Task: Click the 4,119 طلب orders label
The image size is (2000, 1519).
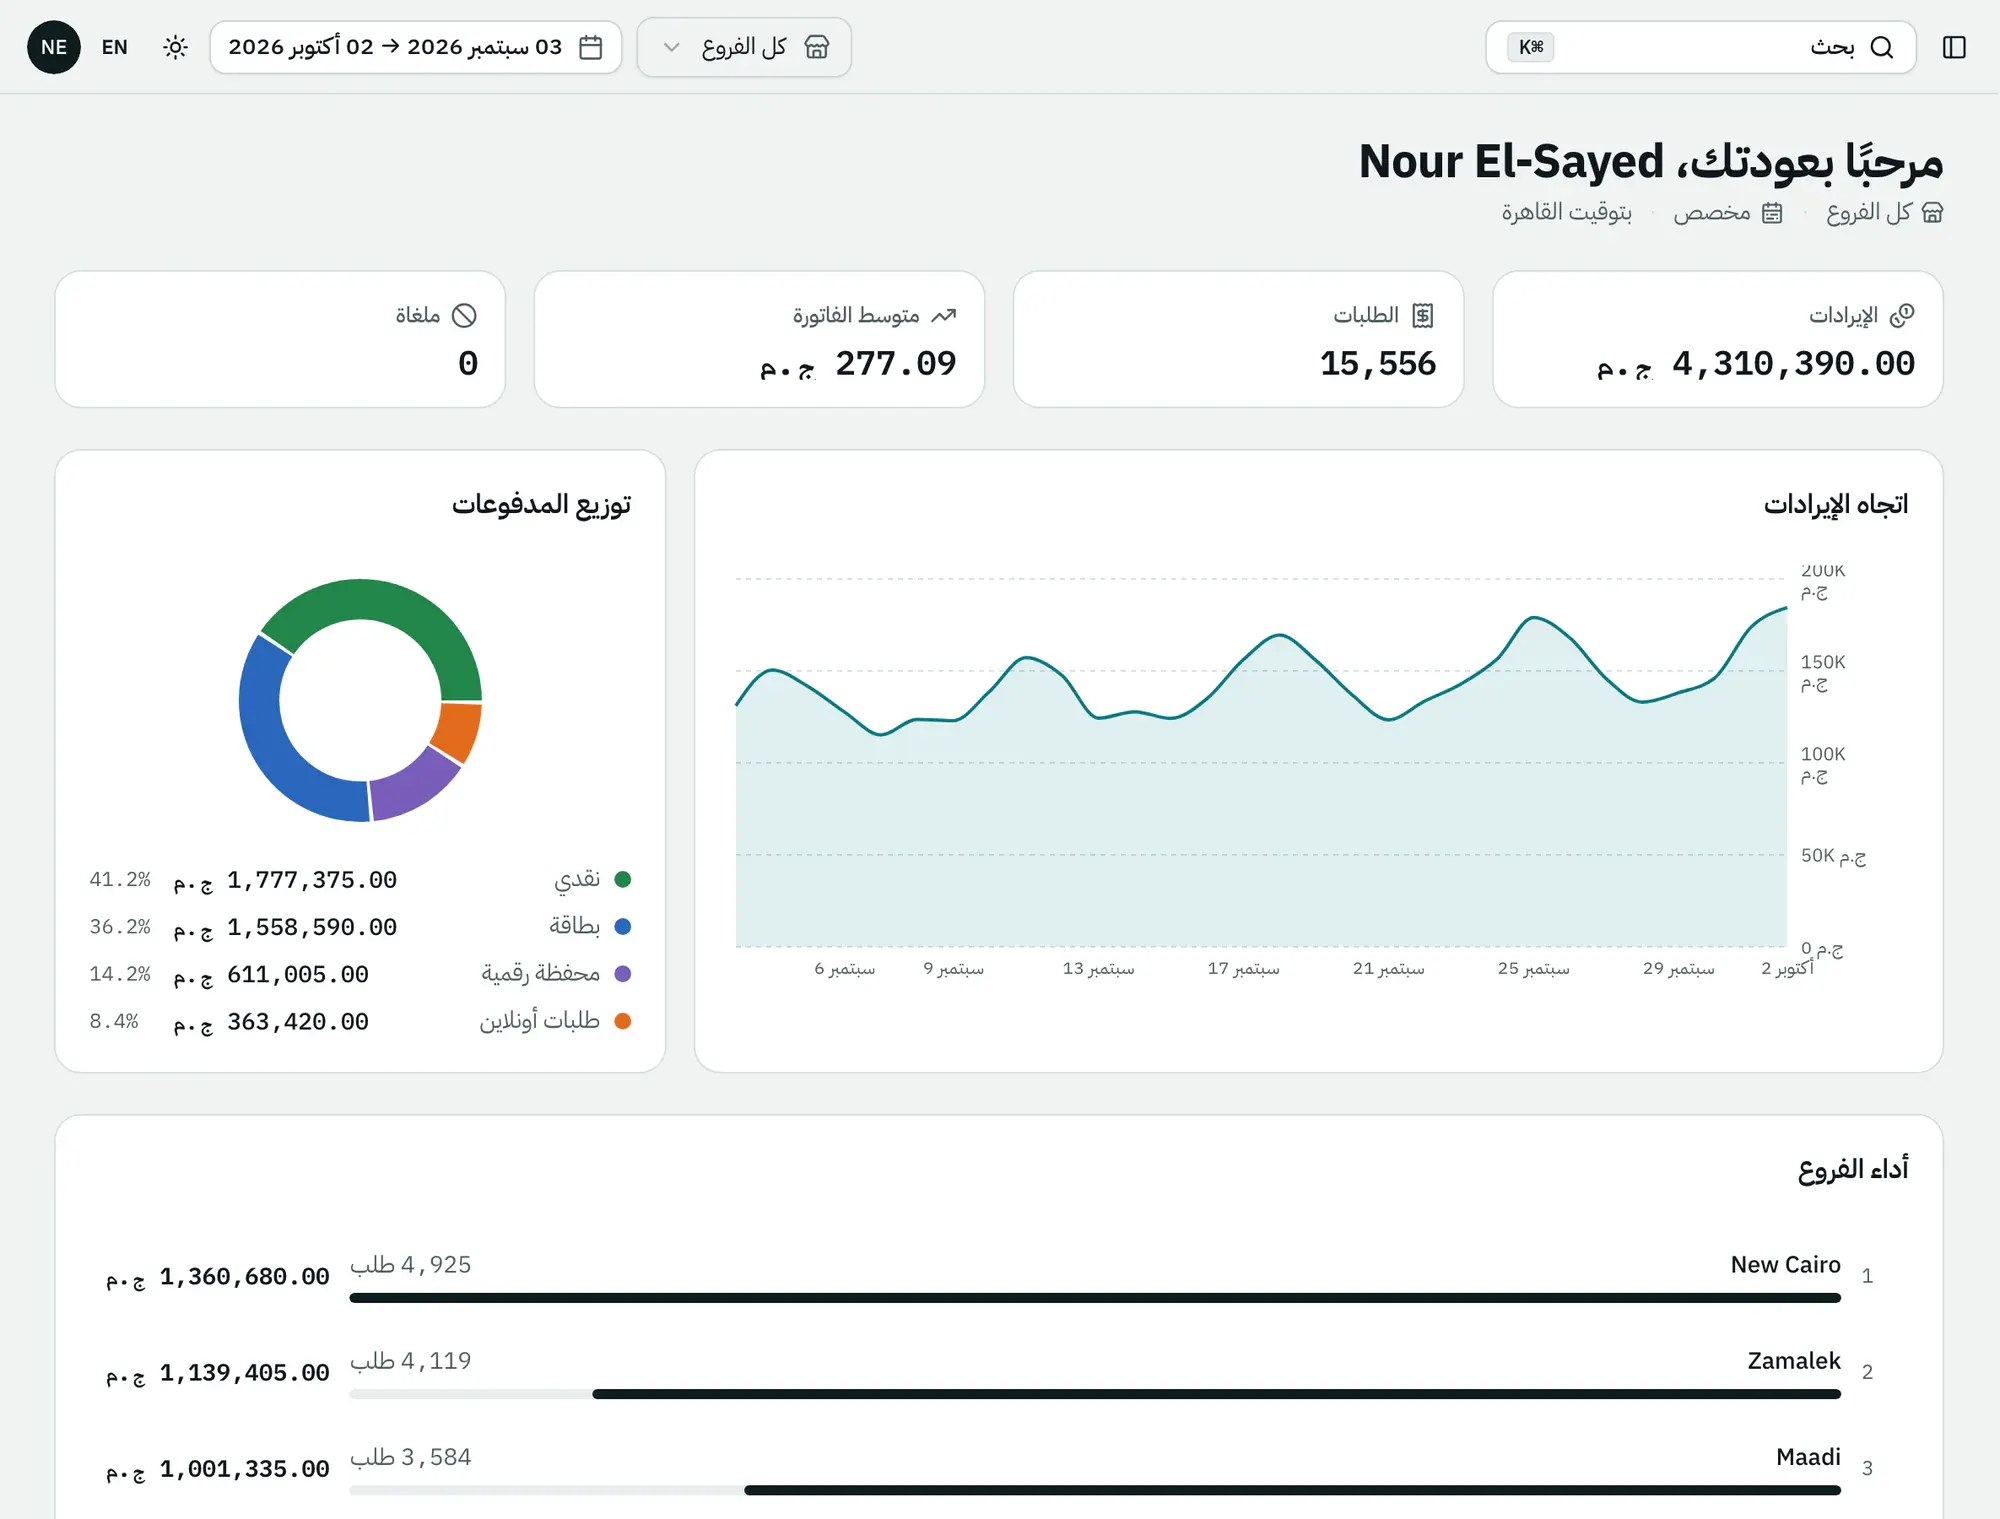Action: pos(411,1361)
